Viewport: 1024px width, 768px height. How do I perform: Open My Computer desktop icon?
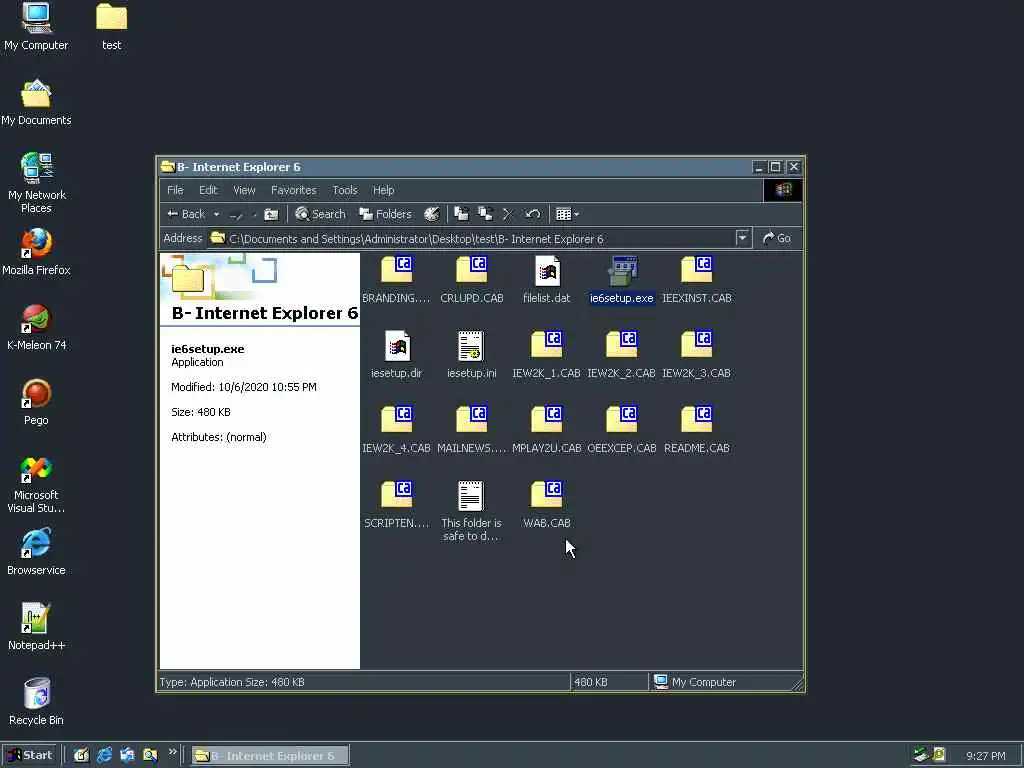[36, 27]
